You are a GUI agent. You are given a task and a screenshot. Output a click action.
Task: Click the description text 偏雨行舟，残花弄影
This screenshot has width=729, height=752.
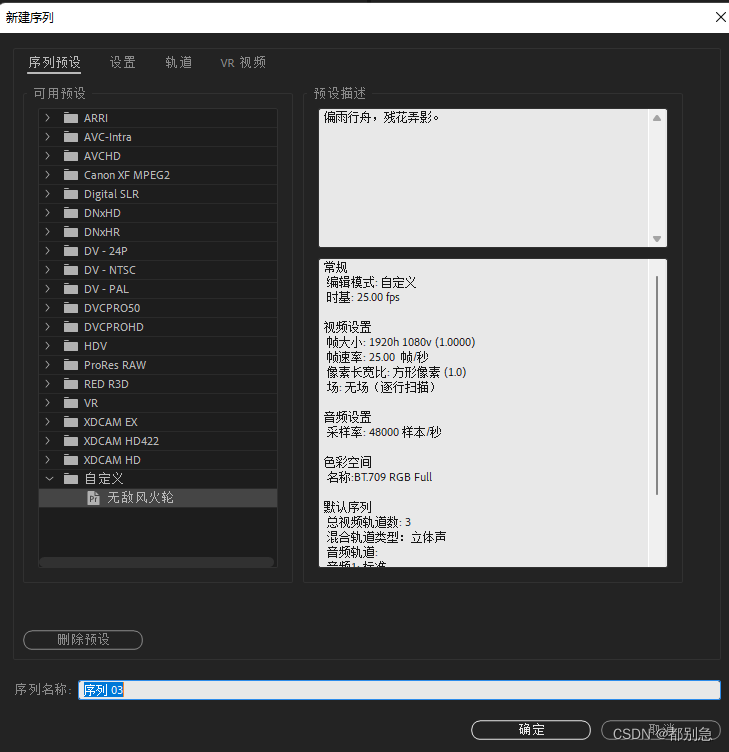click(x=381, y=118)
